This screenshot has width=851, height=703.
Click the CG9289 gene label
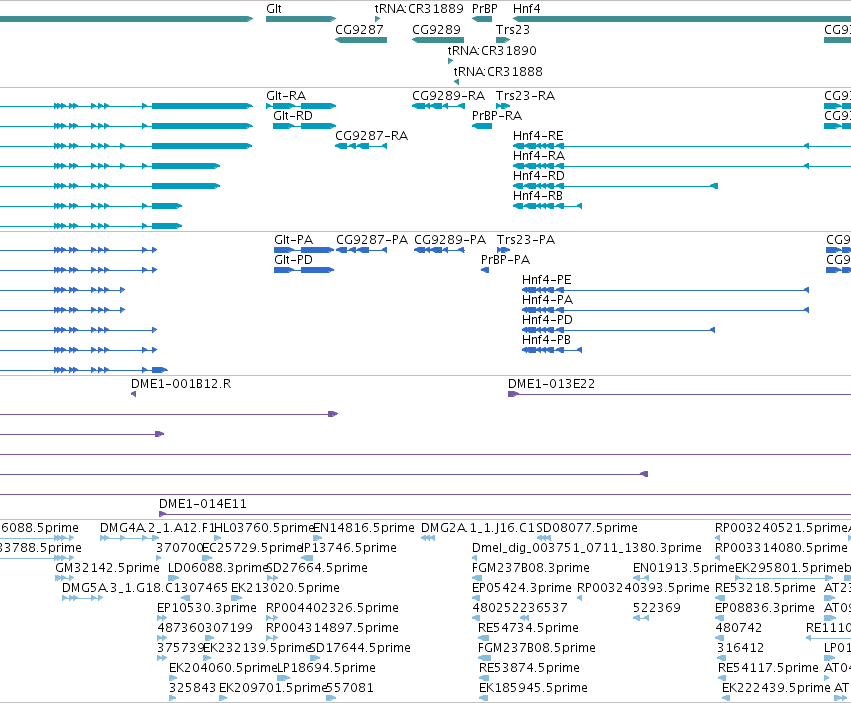tap(436, 29)
